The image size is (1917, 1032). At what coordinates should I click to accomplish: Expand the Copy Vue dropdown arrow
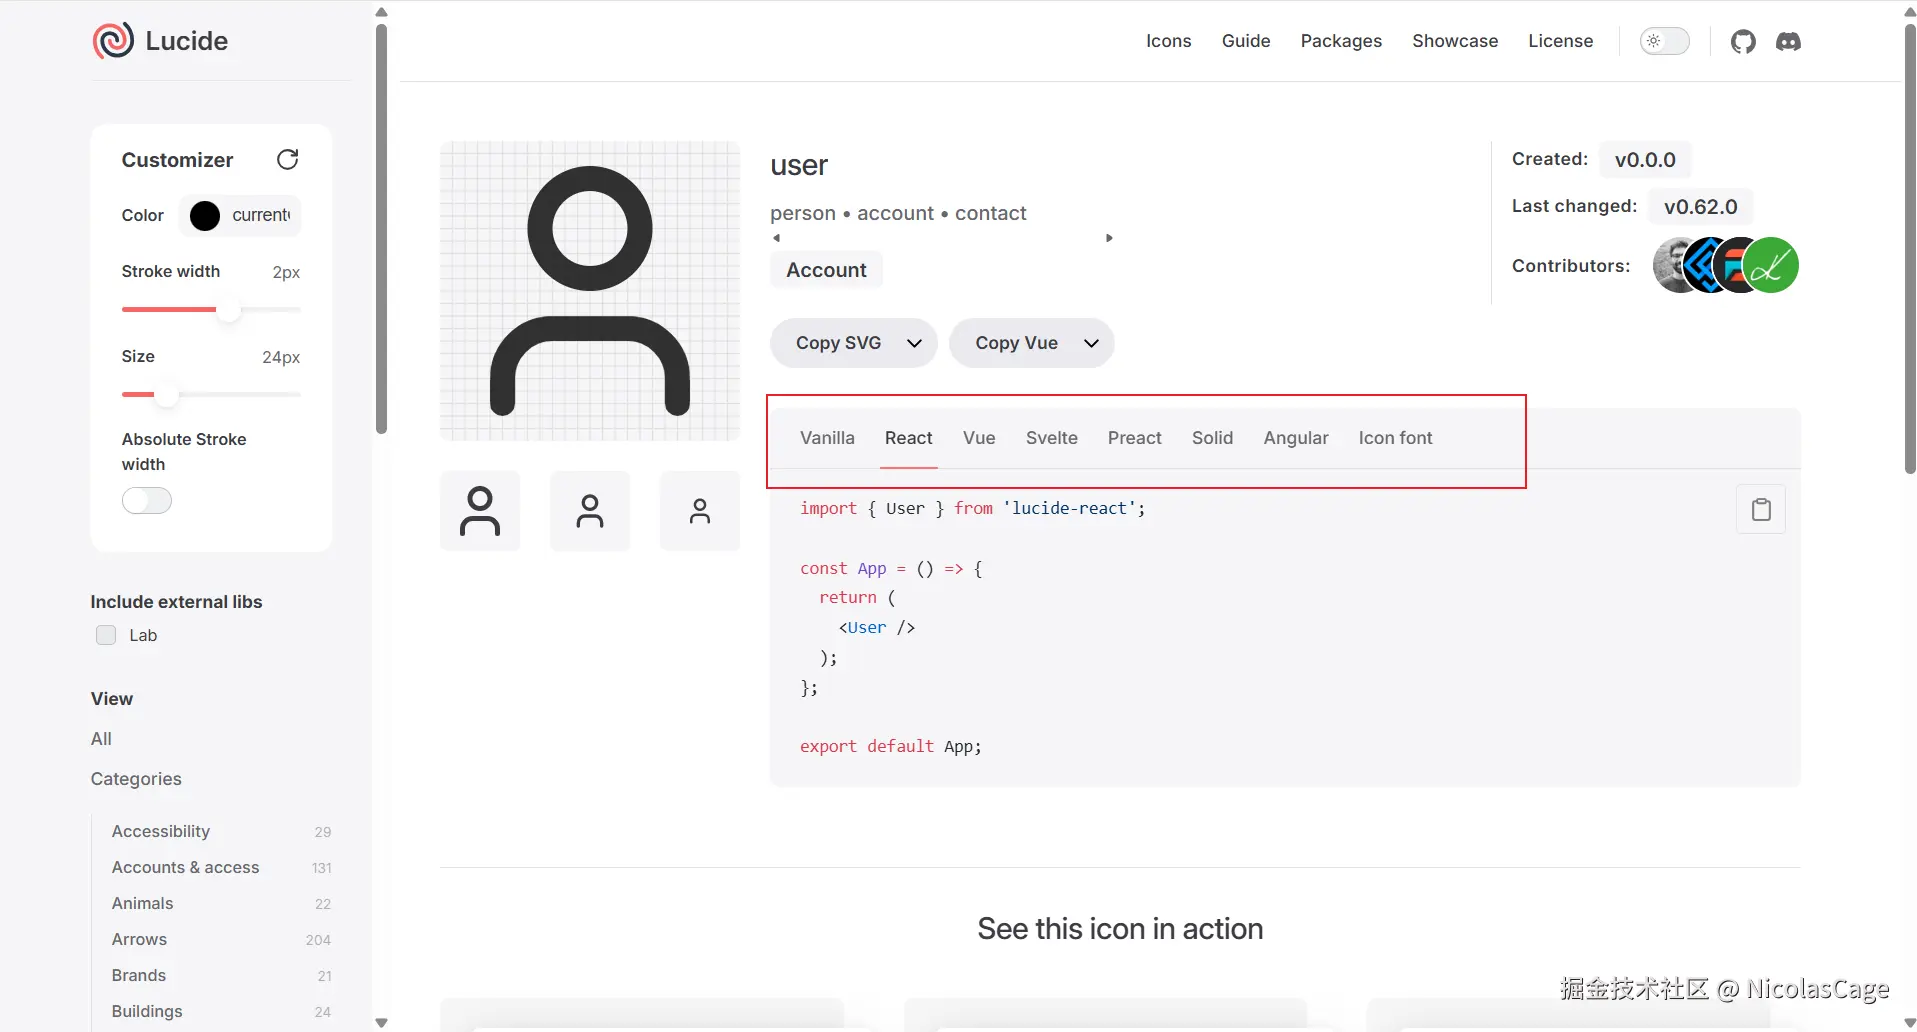1091,343
